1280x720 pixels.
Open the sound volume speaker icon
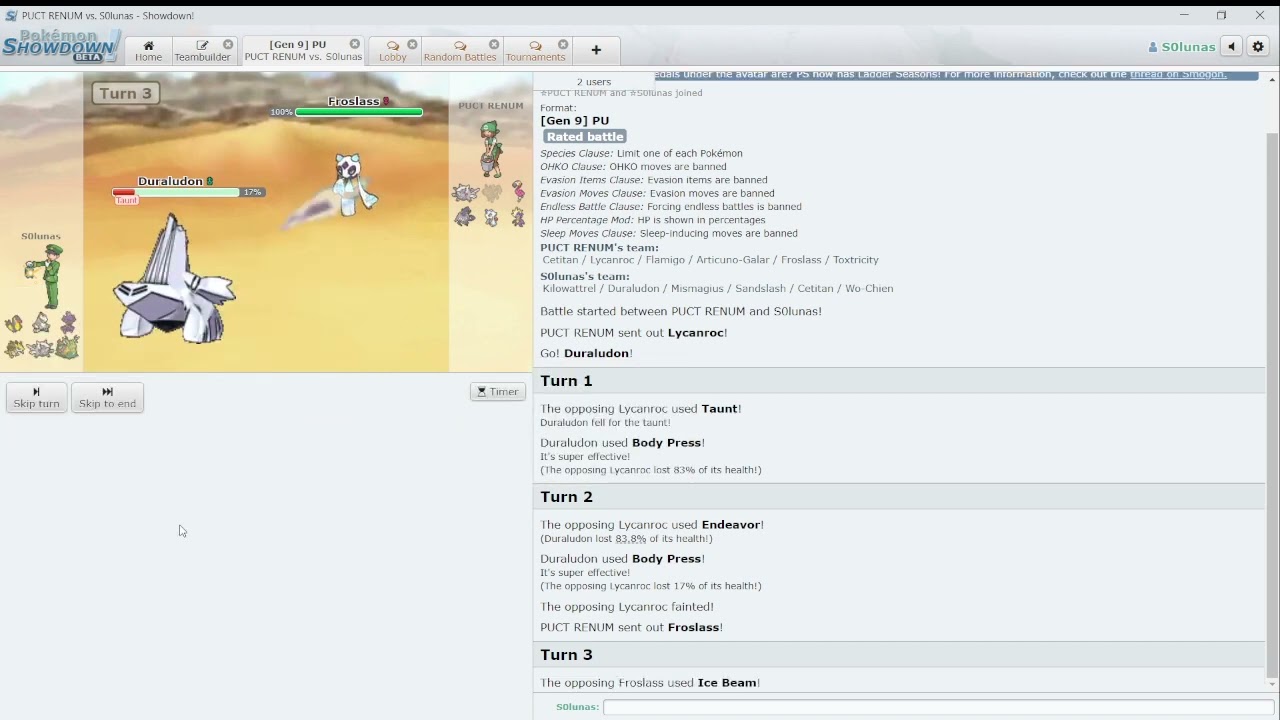[1232, 47]
